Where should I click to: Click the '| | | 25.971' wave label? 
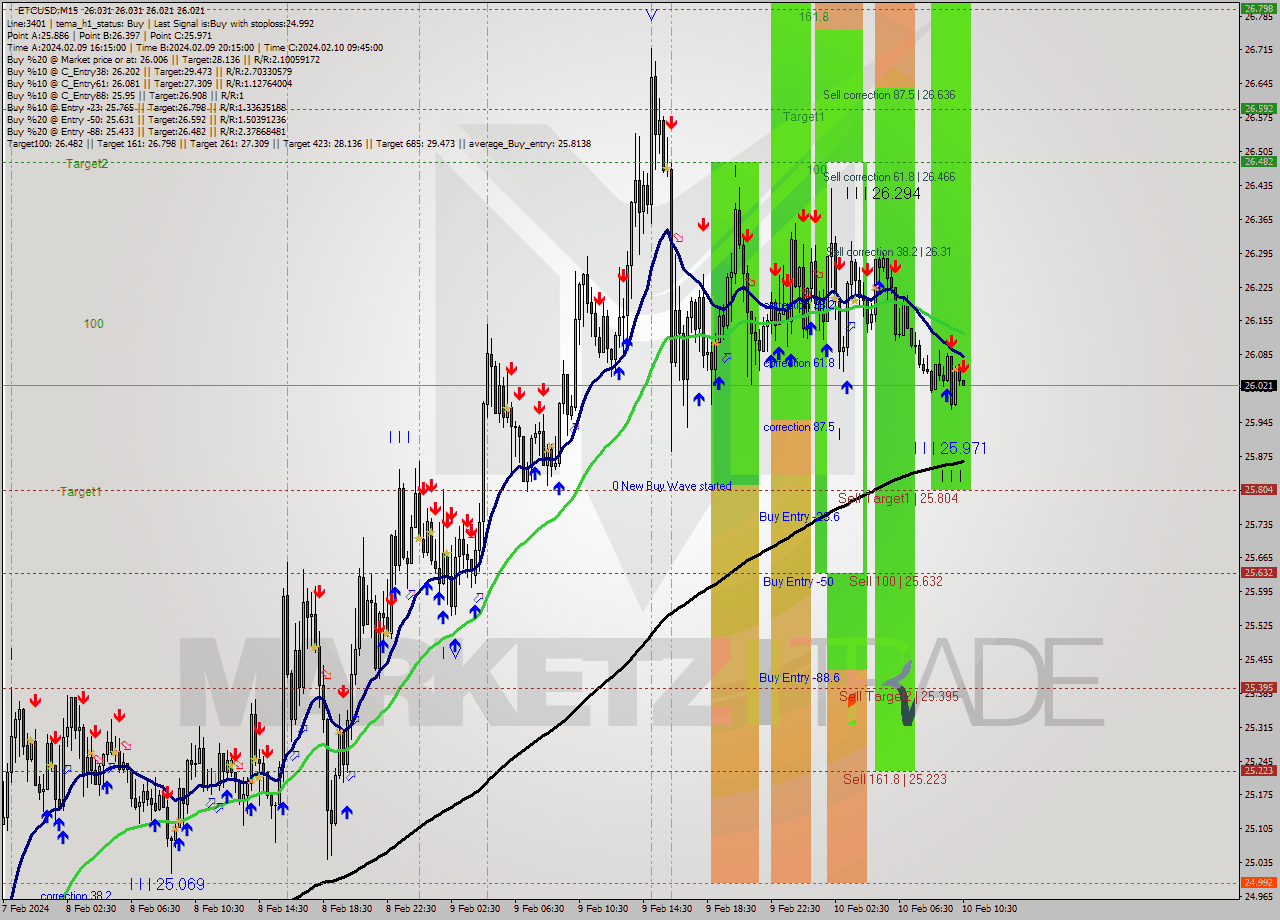[x=950, y=448]
